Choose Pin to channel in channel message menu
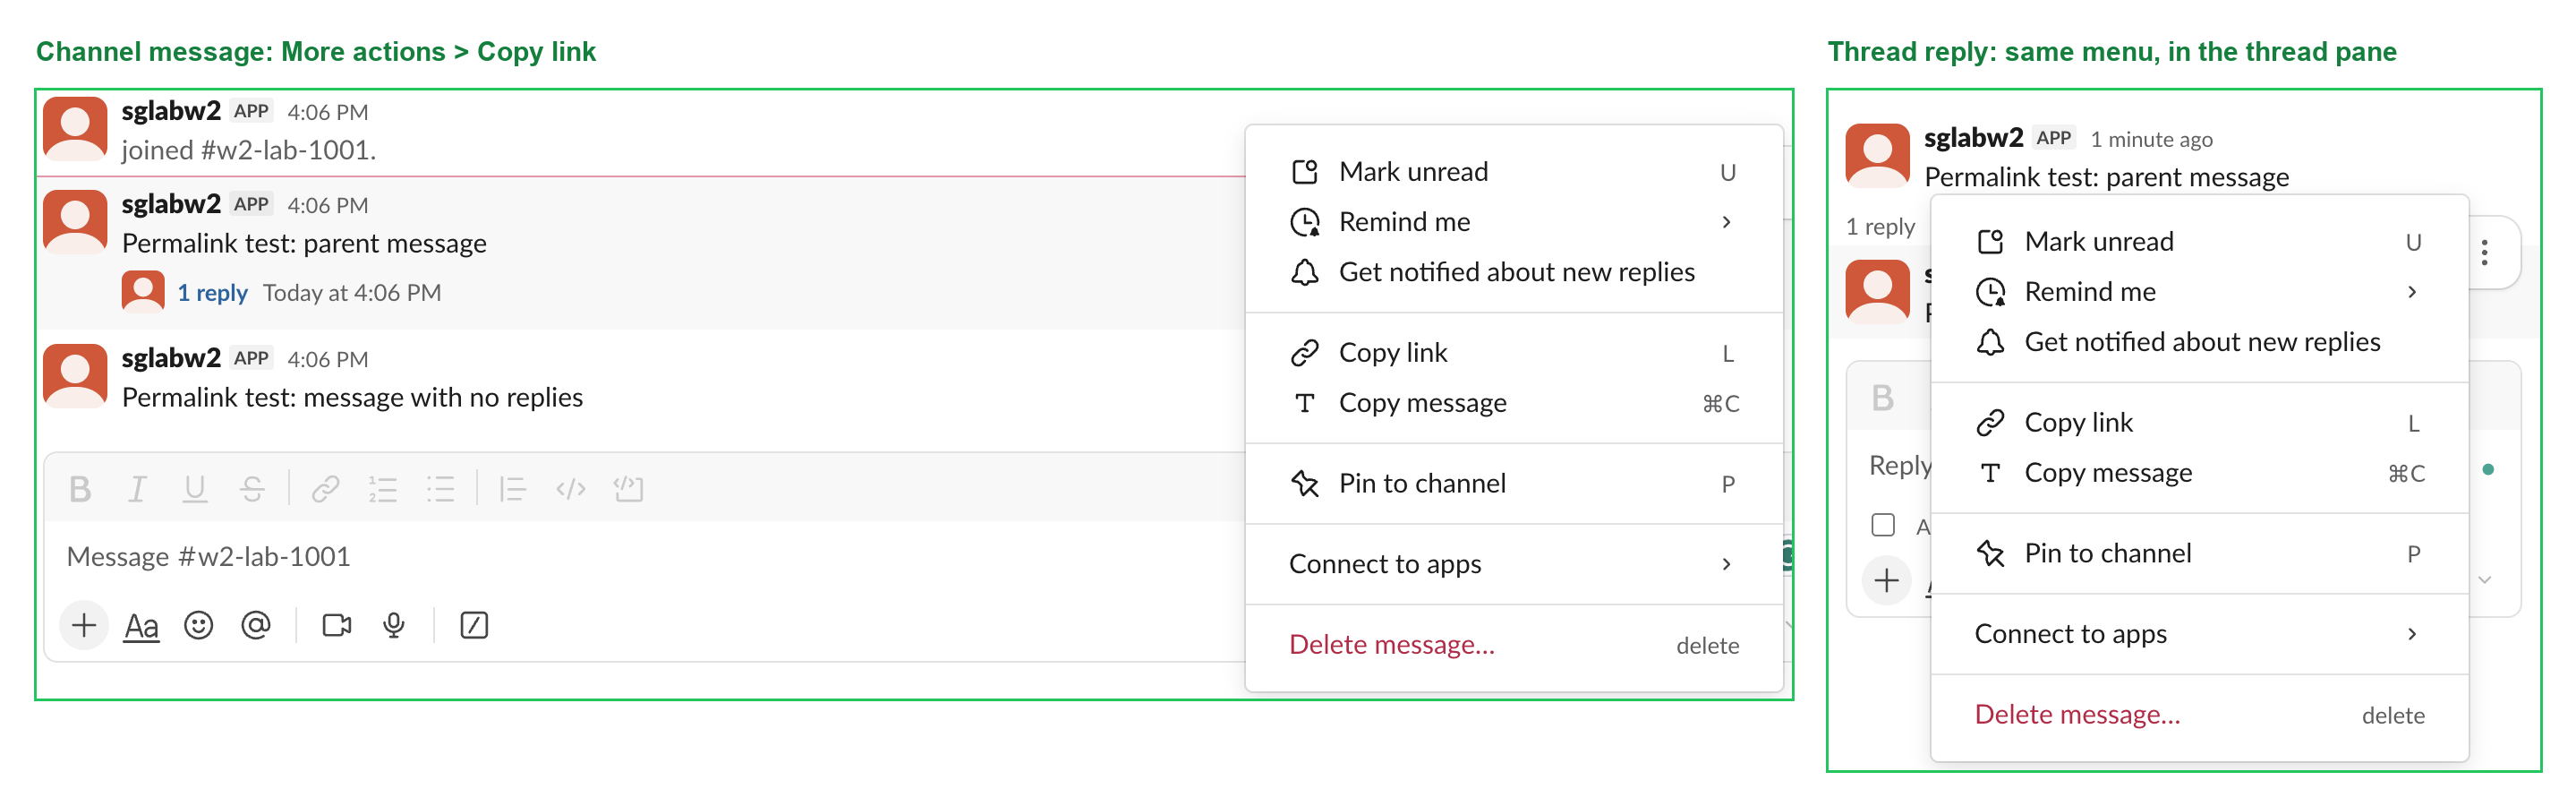2576x806 pixels. coord(1514,484)
